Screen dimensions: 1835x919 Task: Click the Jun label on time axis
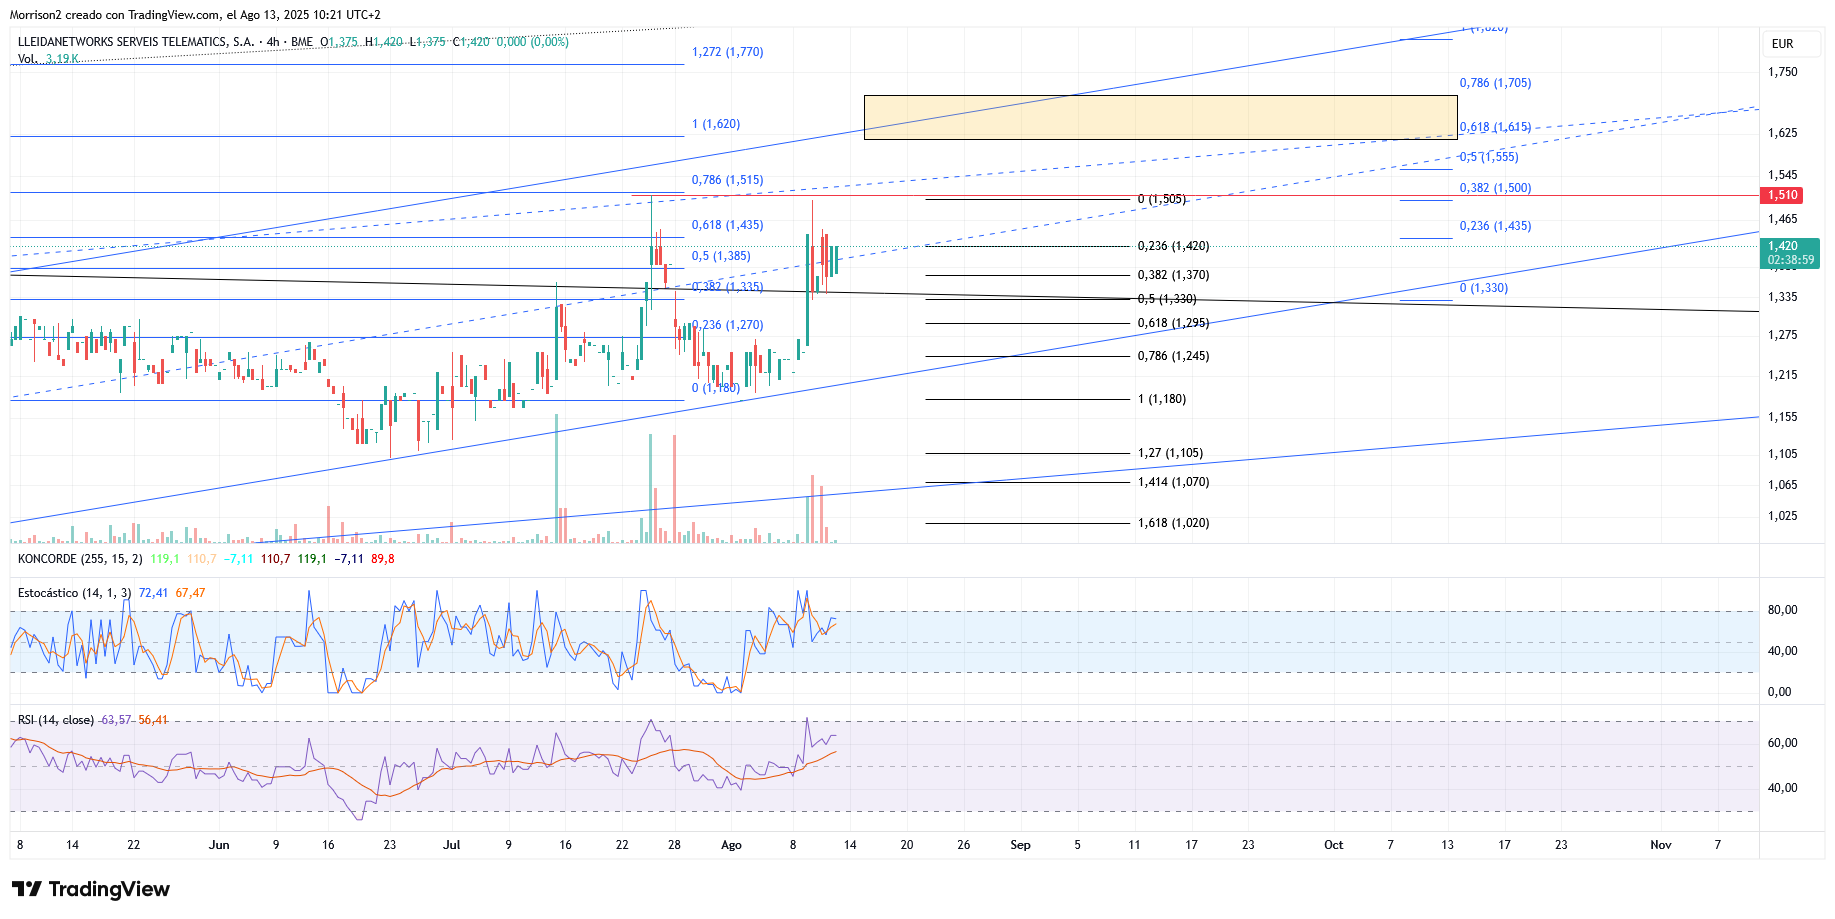(219, 845)
